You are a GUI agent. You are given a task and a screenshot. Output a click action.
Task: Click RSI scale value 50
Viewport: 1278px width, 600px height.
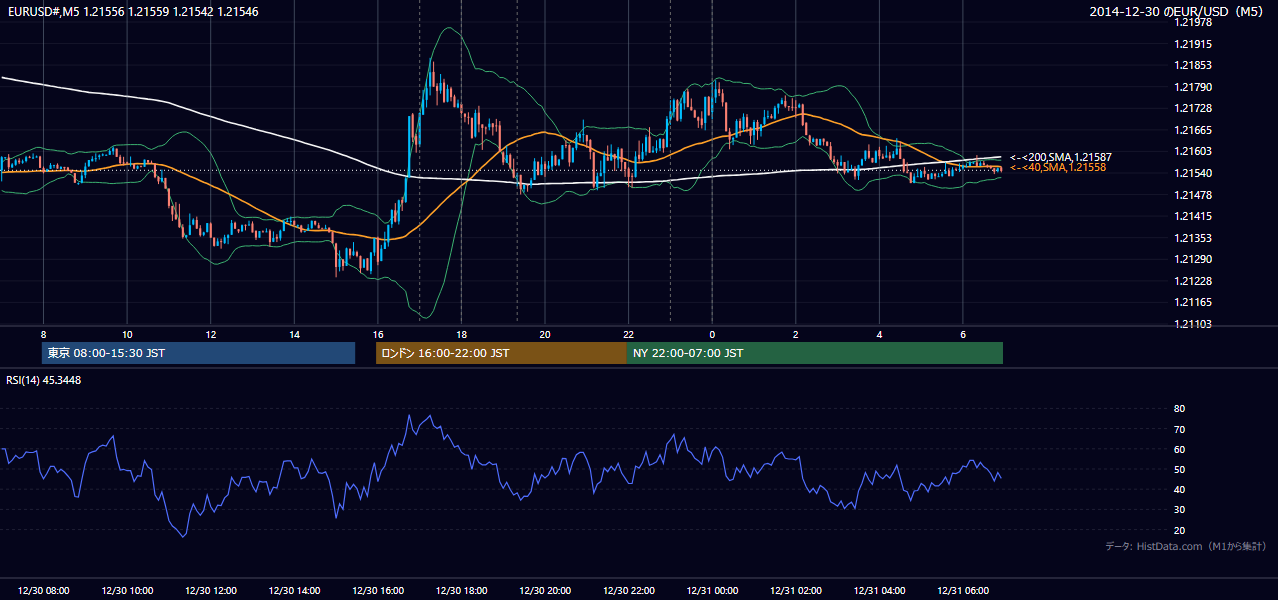pyautogui.click(x=1179, y=469)
